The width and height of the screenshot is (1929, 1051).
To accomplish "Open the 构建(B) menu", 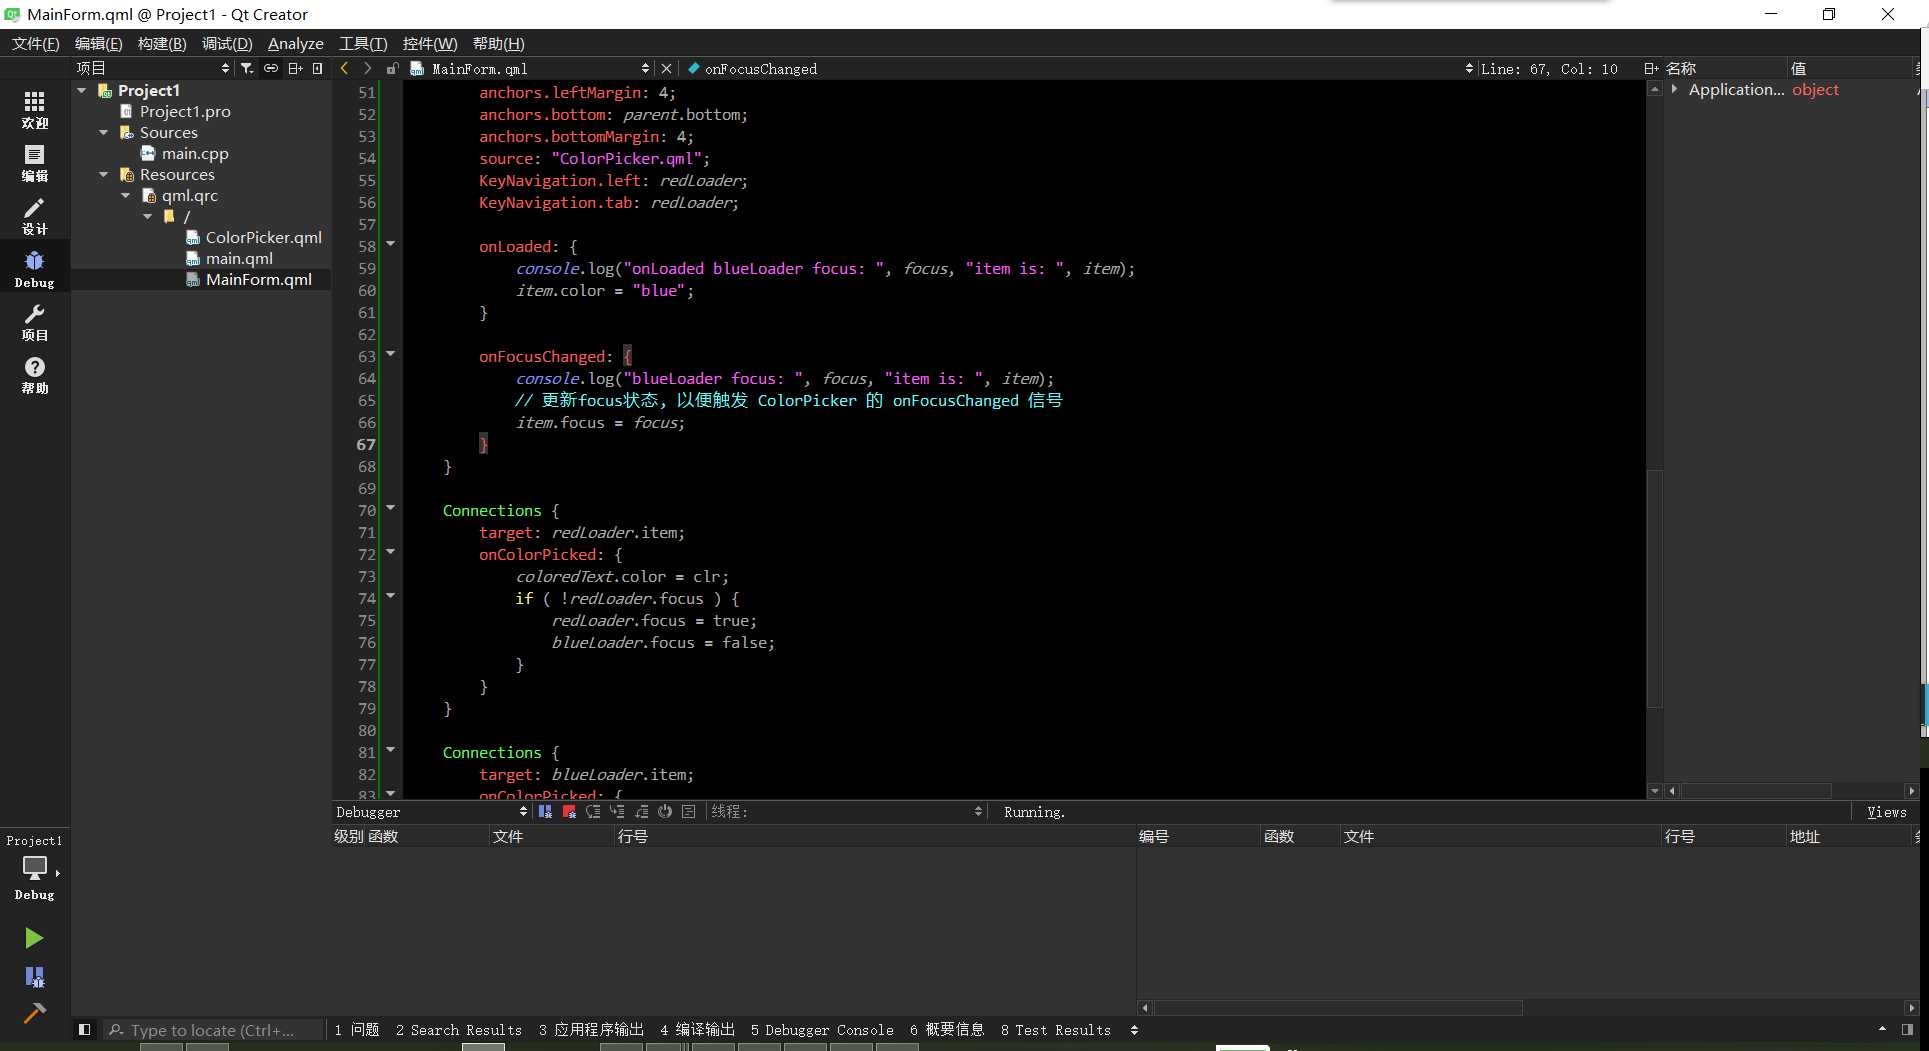I will [x=162, y=43].
